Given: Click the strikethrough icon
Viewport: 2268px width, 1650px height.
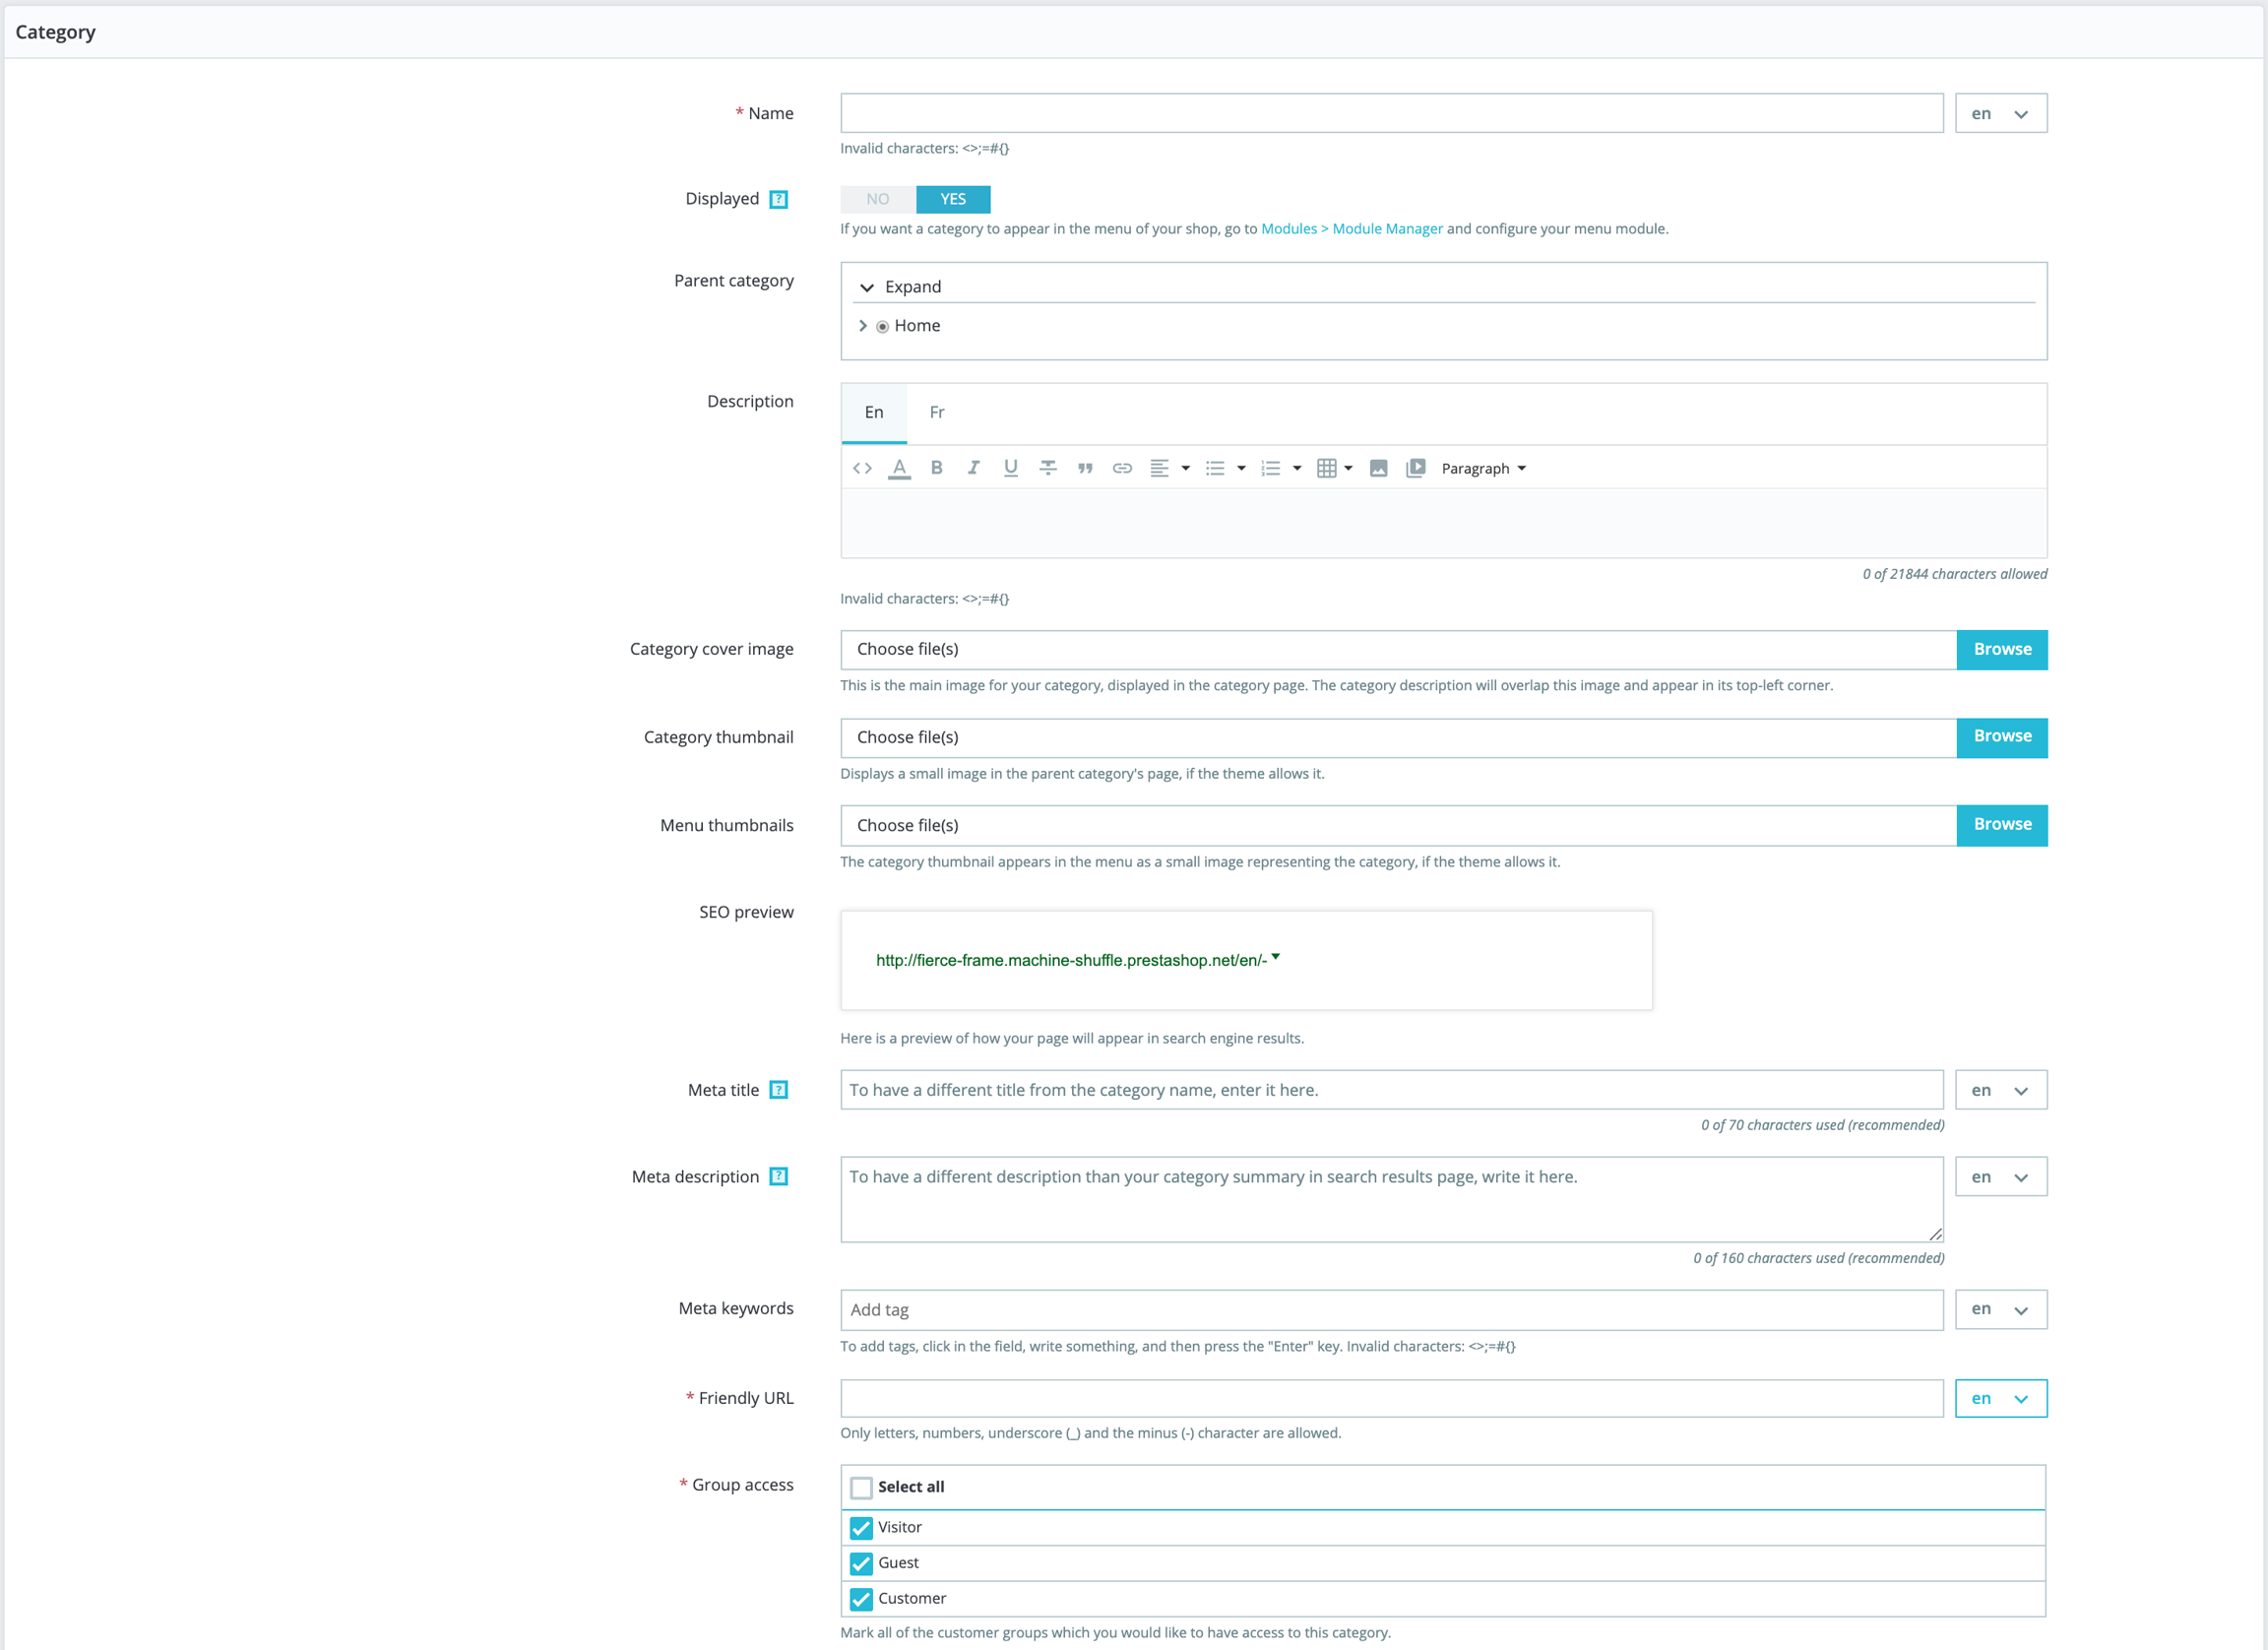Looking at the screenshot, I should coord(1047,468).
